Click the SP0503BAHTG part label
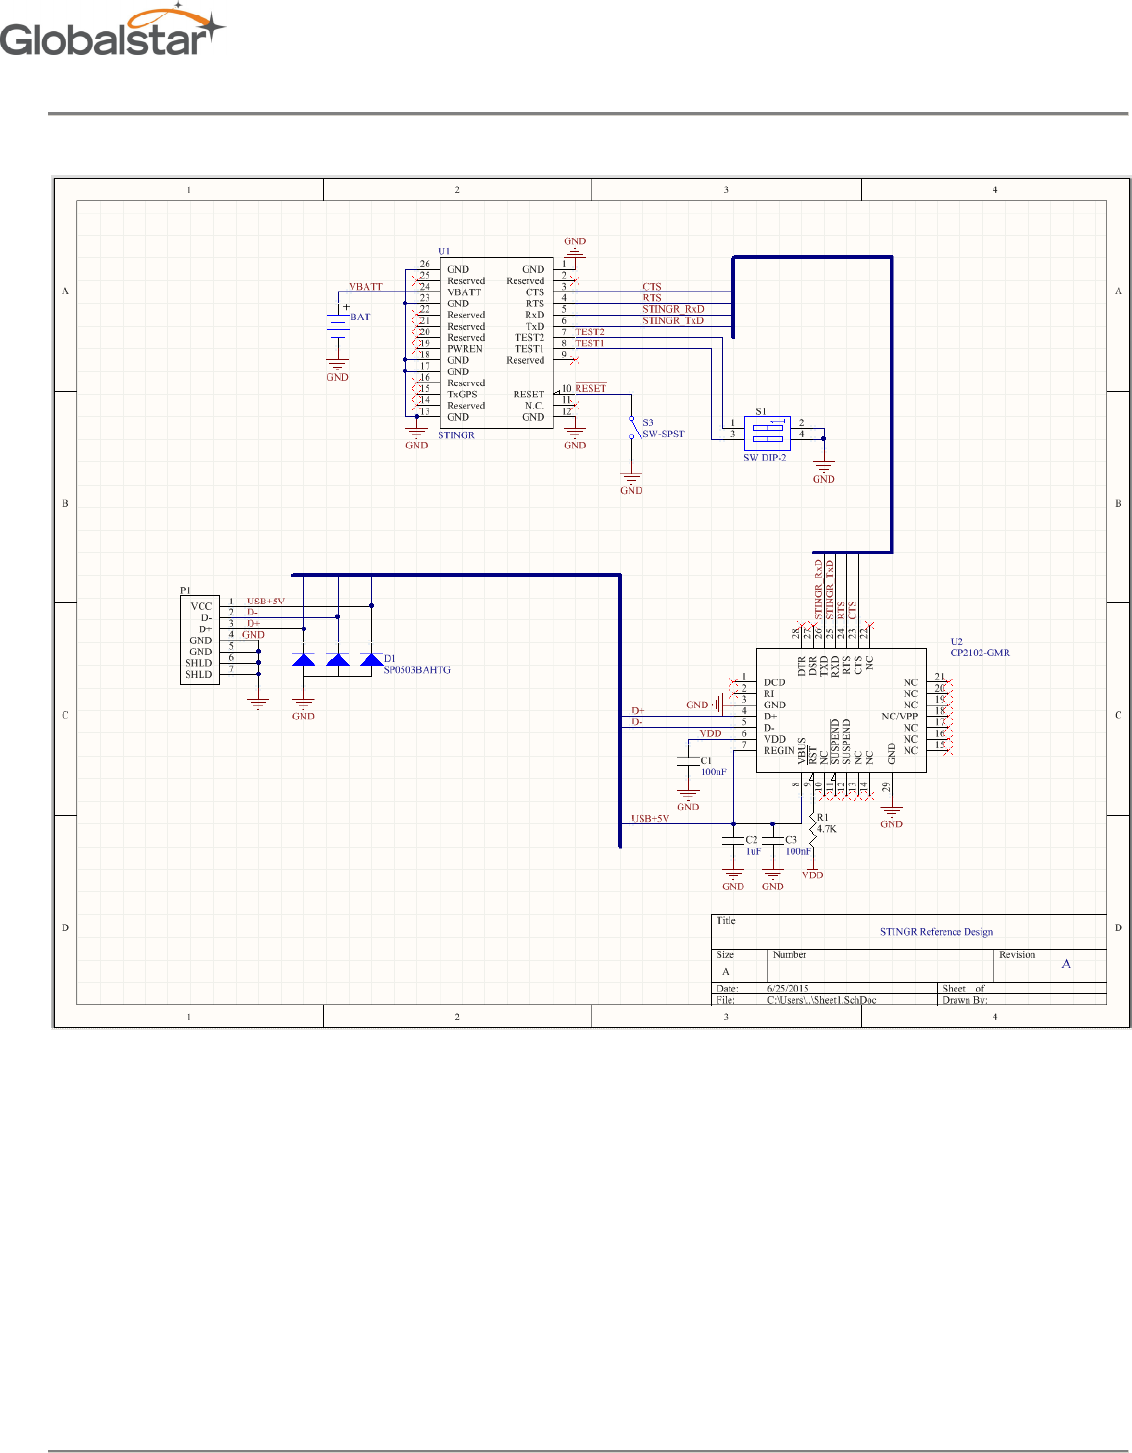The width and height of the screenshot is (1132, 1453). click(x=417, y=670)
